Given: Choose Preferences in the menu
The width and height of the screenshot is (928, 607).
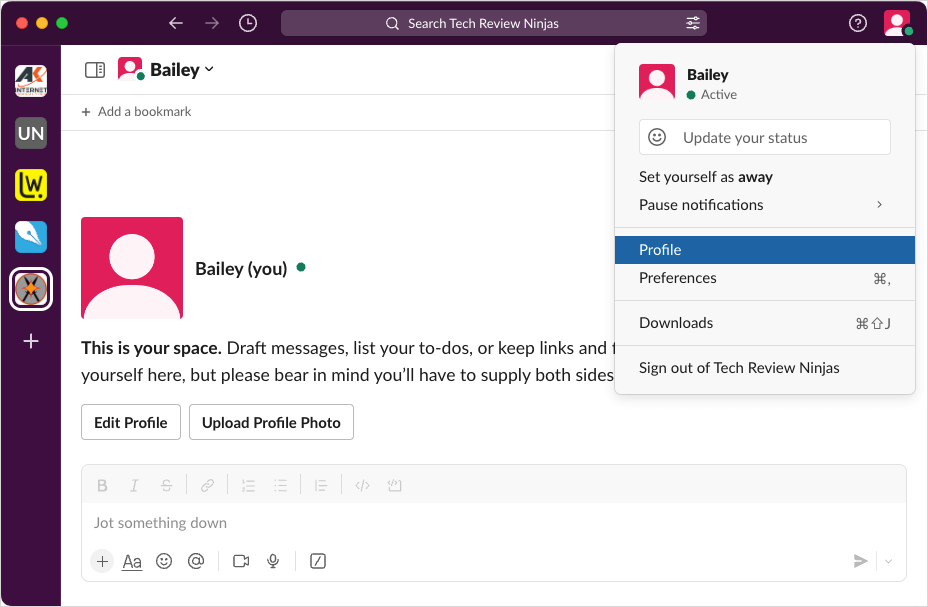Looking at the screenshot, I should coord(678,278).
